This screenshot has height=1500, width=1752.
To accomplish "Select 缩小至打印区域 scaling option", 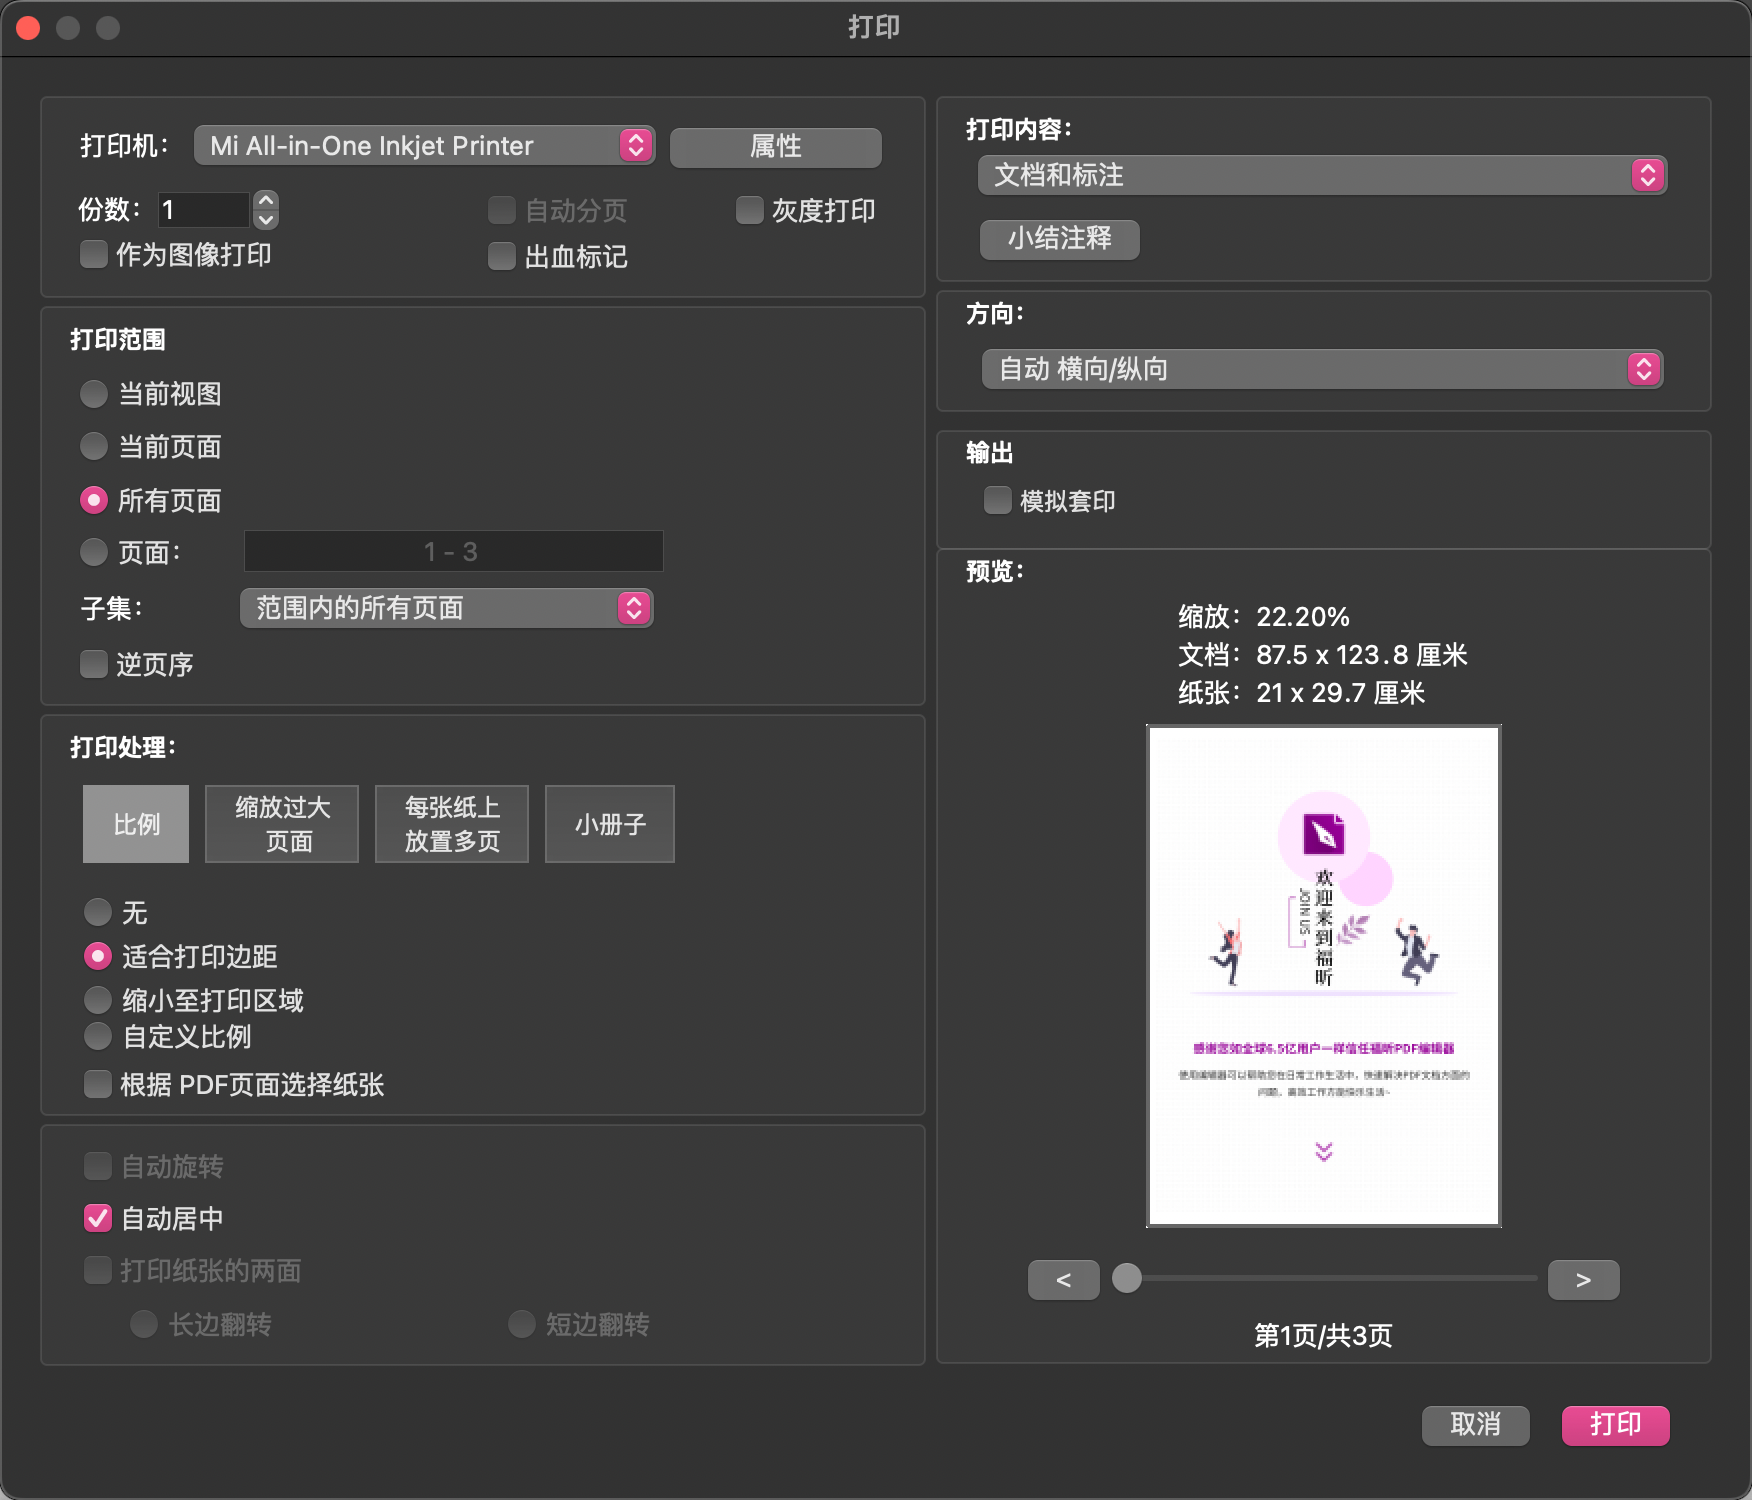I will 98,999.
